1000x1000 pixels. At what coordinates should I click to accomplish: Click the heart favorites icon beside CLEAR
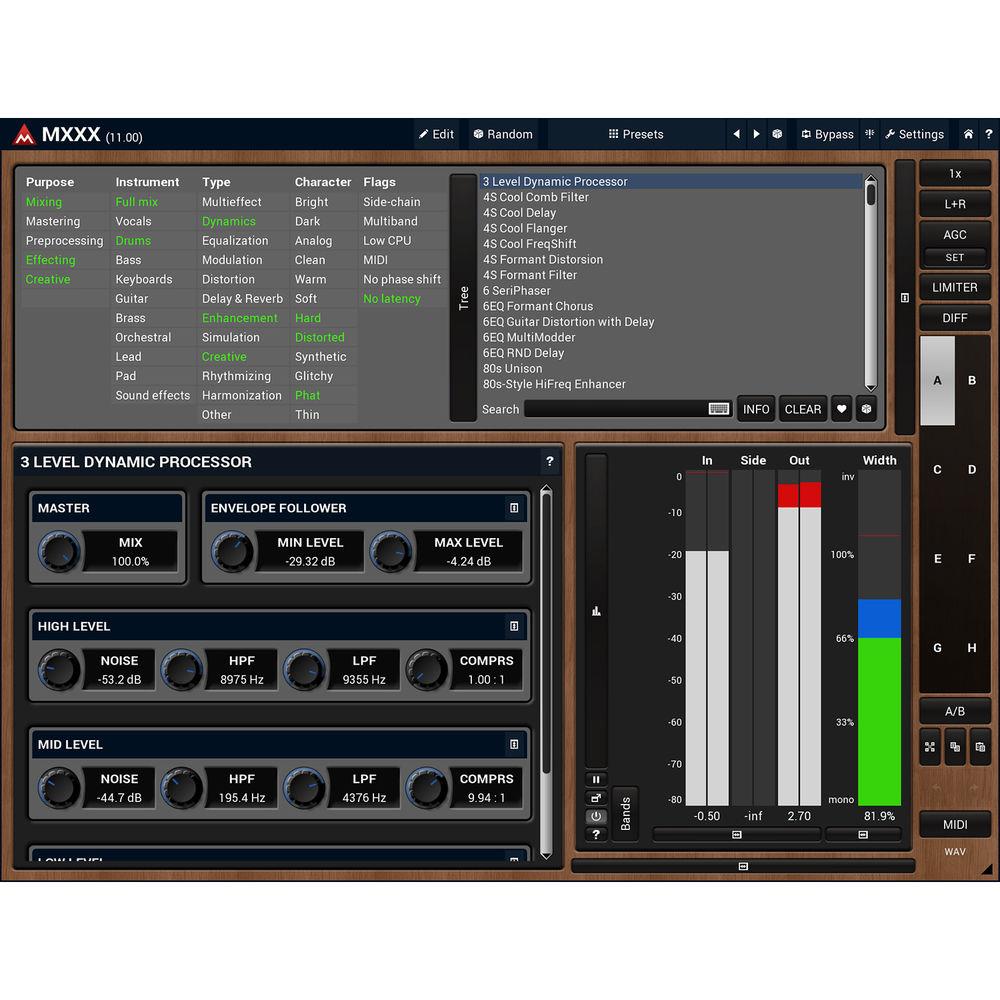841,409
